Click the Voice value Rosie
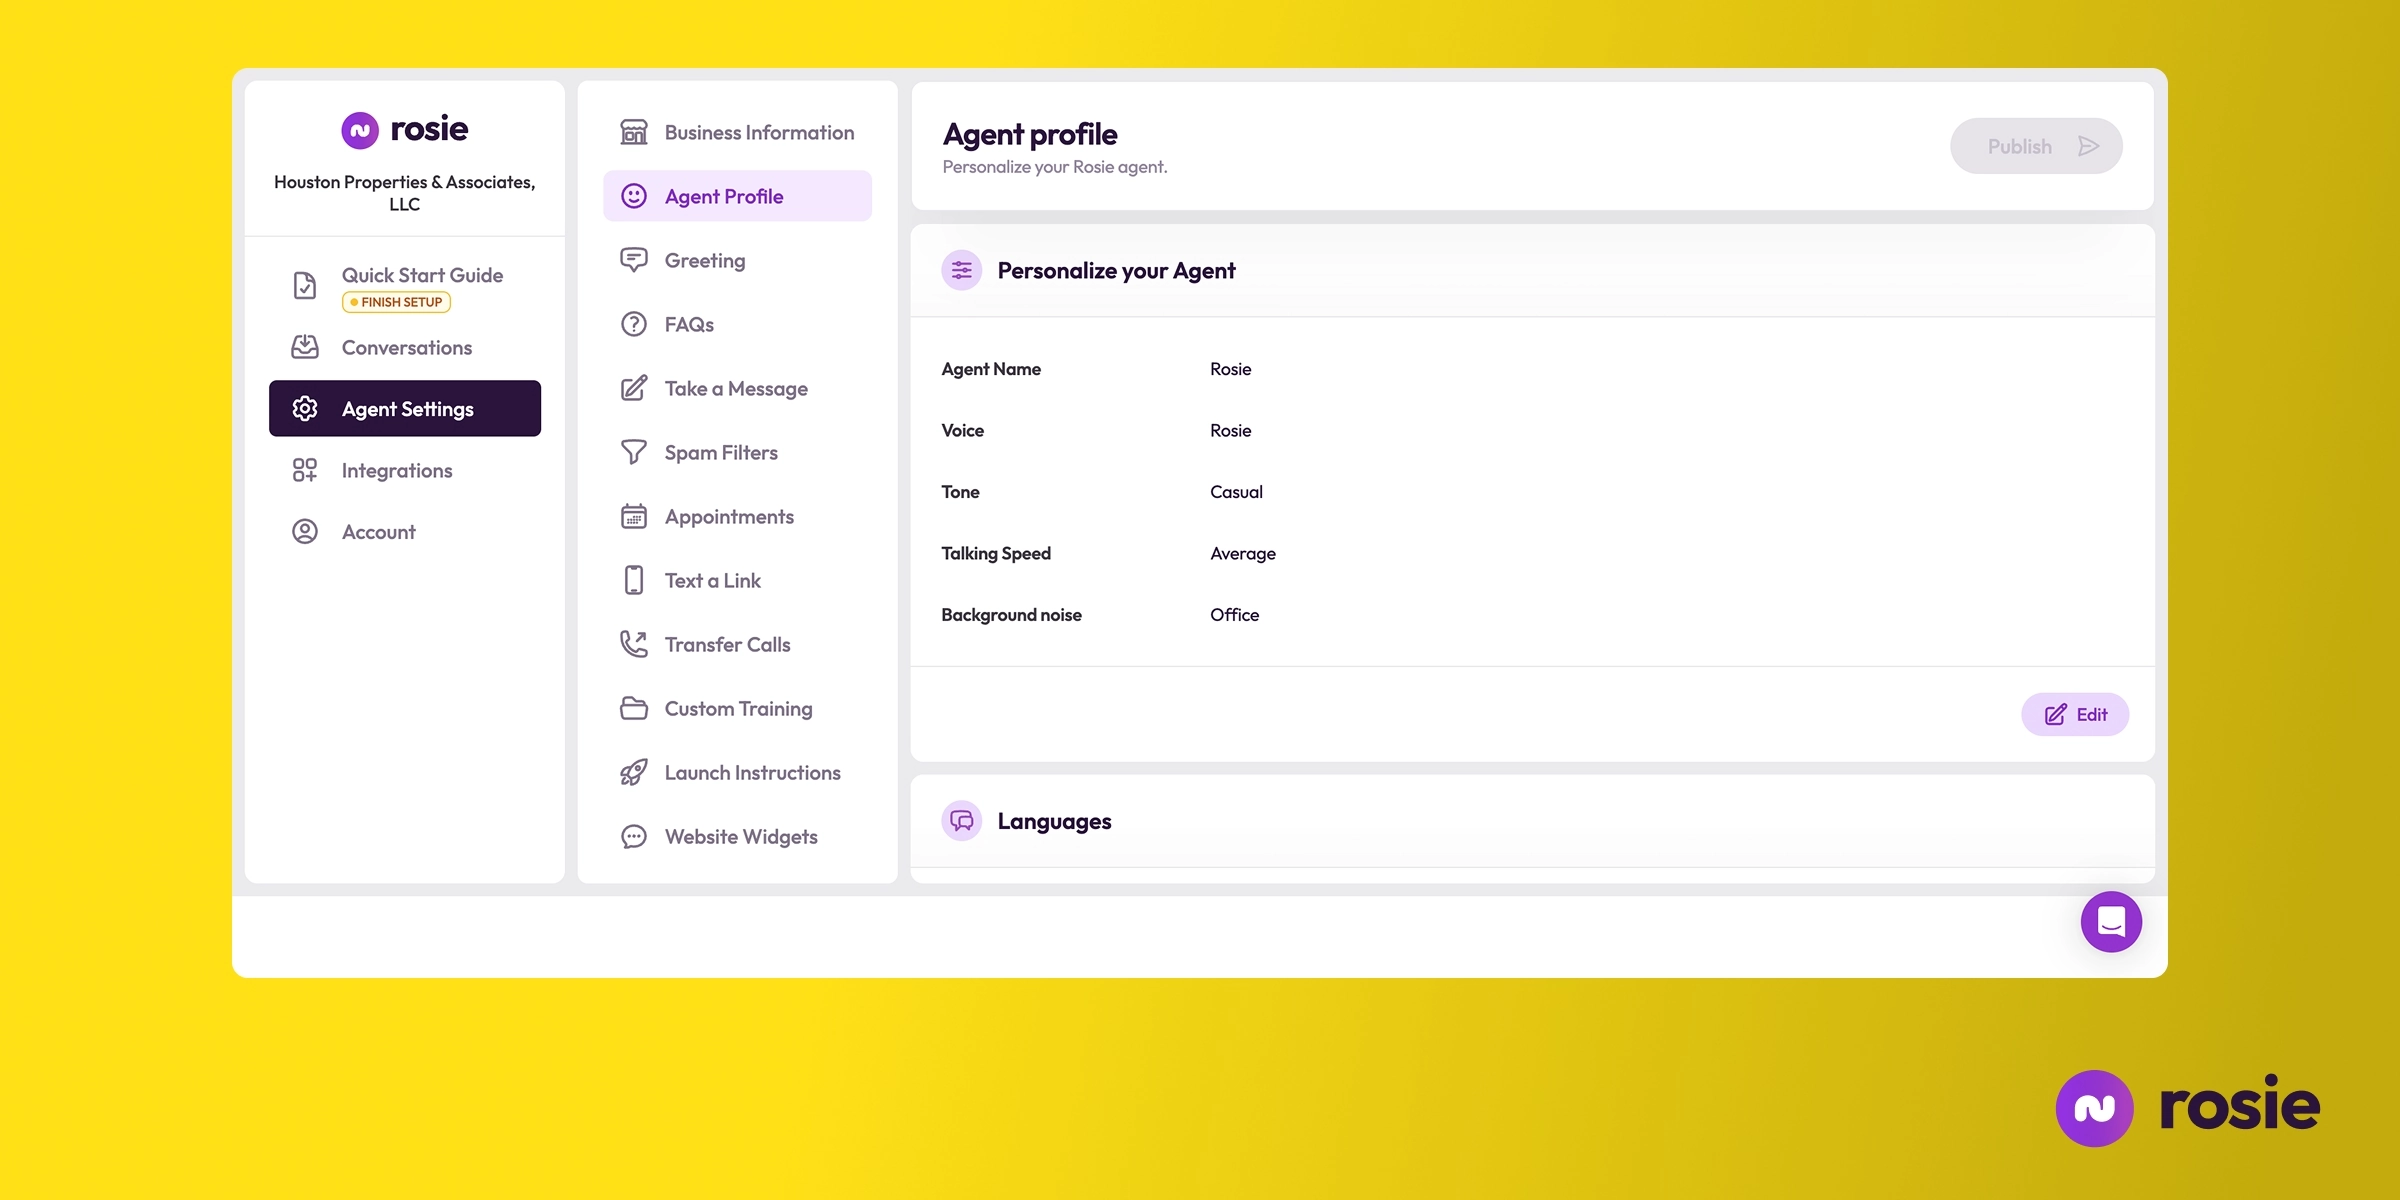This screenshot has height=1200, width=2400. click(x=1230, y=430)
